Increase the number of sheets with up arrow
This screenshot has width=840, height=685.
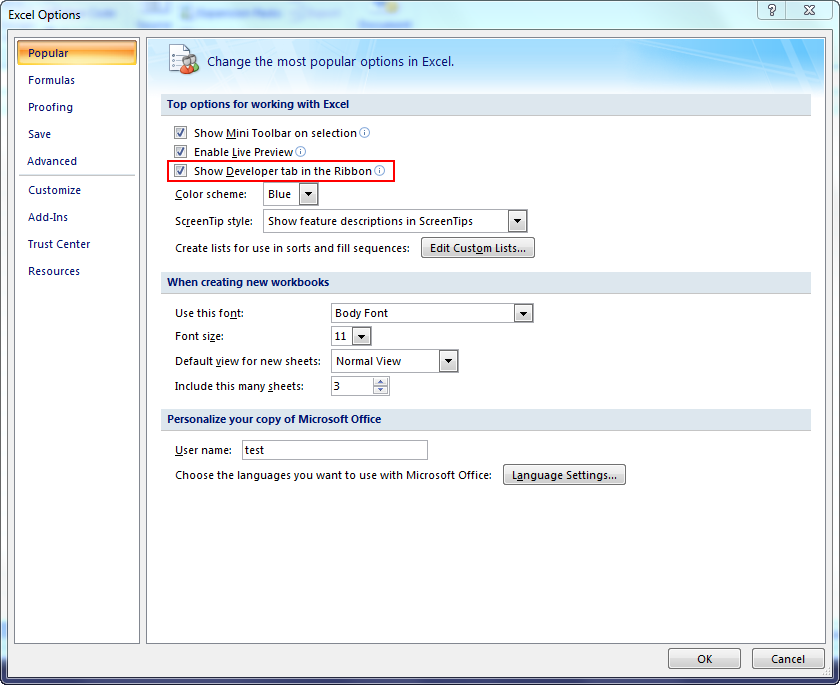tap(380, 382)
